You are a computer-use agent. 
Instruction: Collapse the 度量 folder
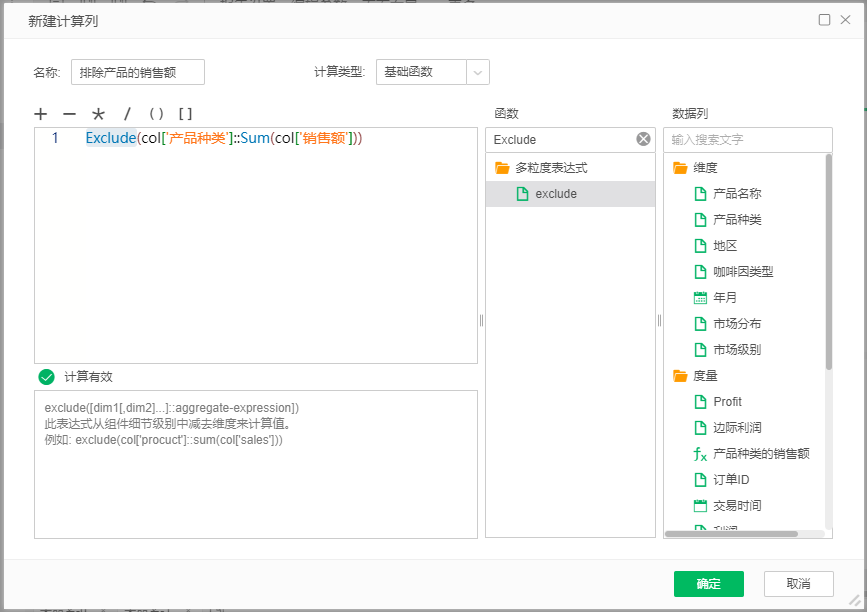[x=680, y=376]
